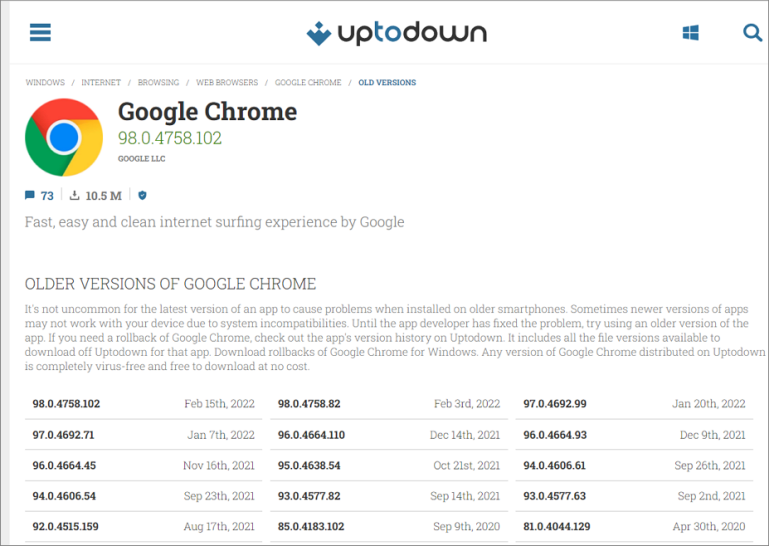Download version 98.0.4758.102 from Feb 15th
769x546 pixels.
pos(66,404)
